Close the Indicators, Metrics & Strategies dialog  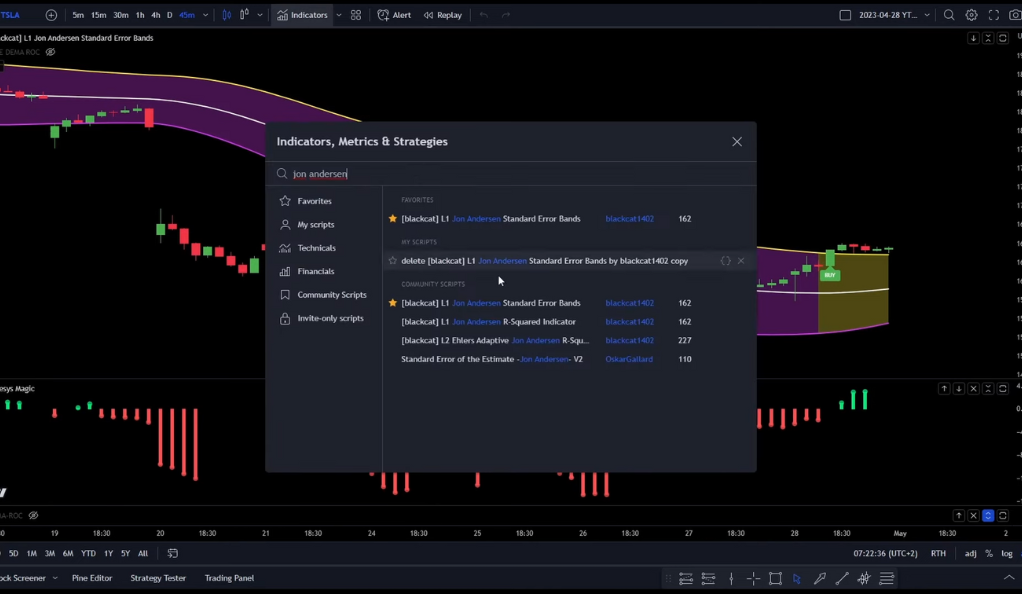737,141
